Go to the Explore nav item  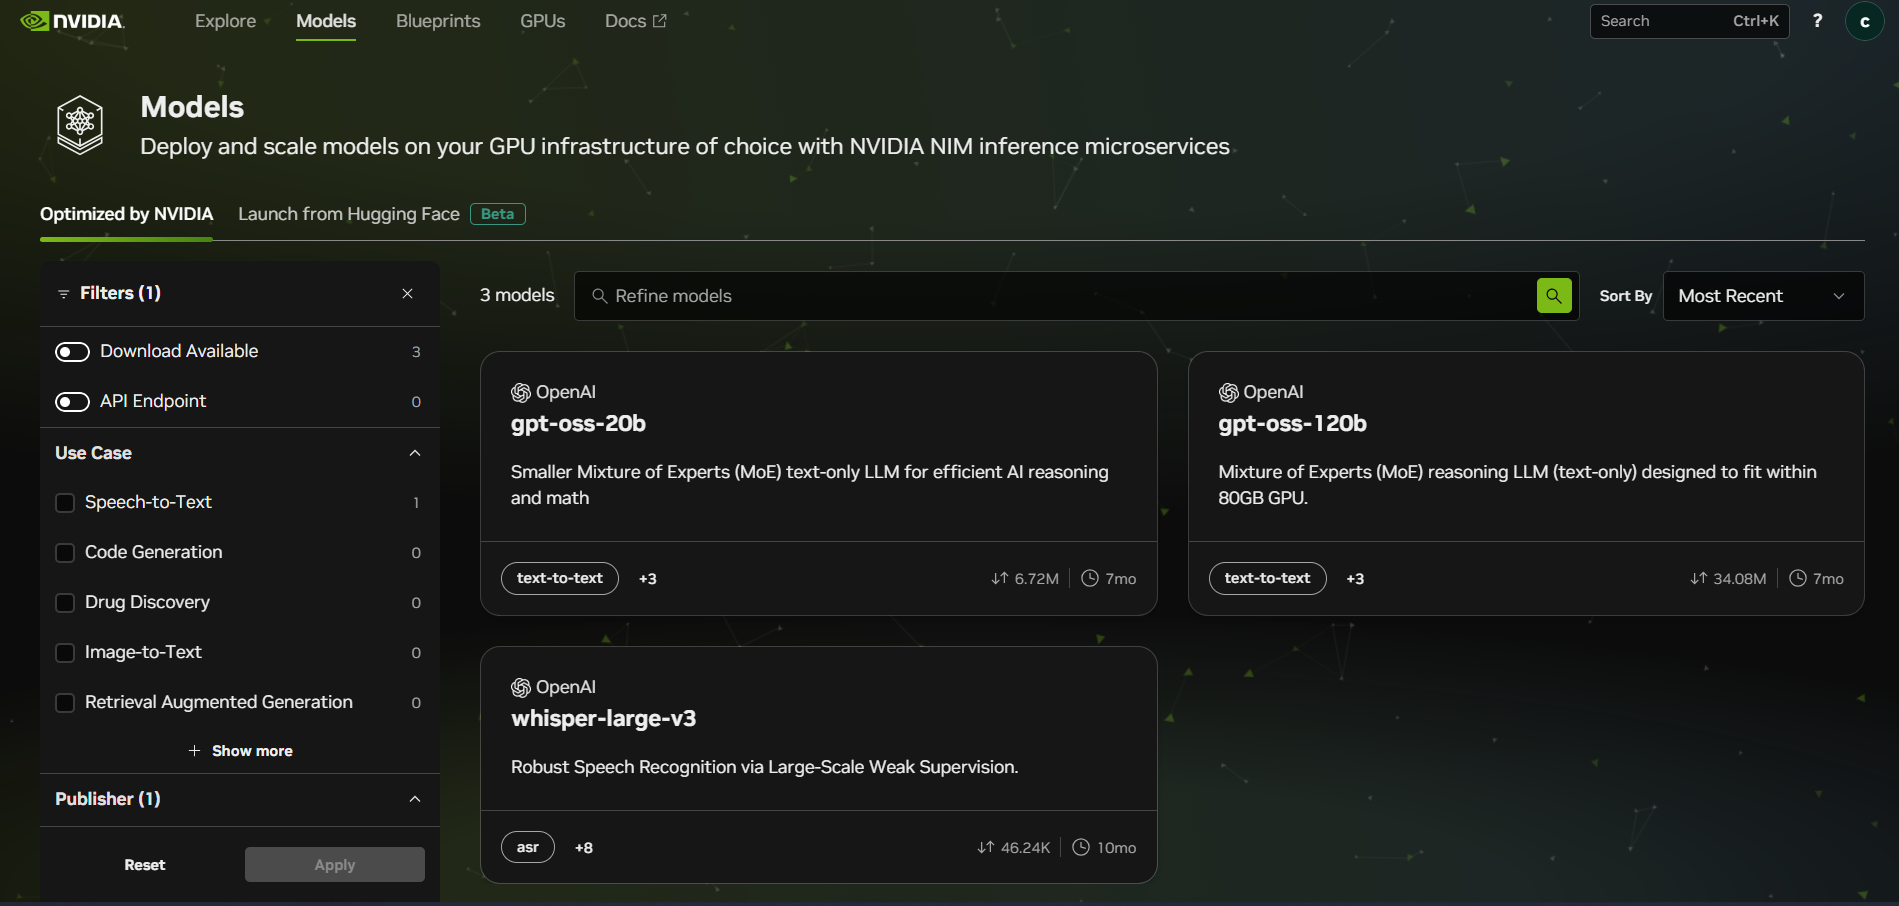click(225, 21)
